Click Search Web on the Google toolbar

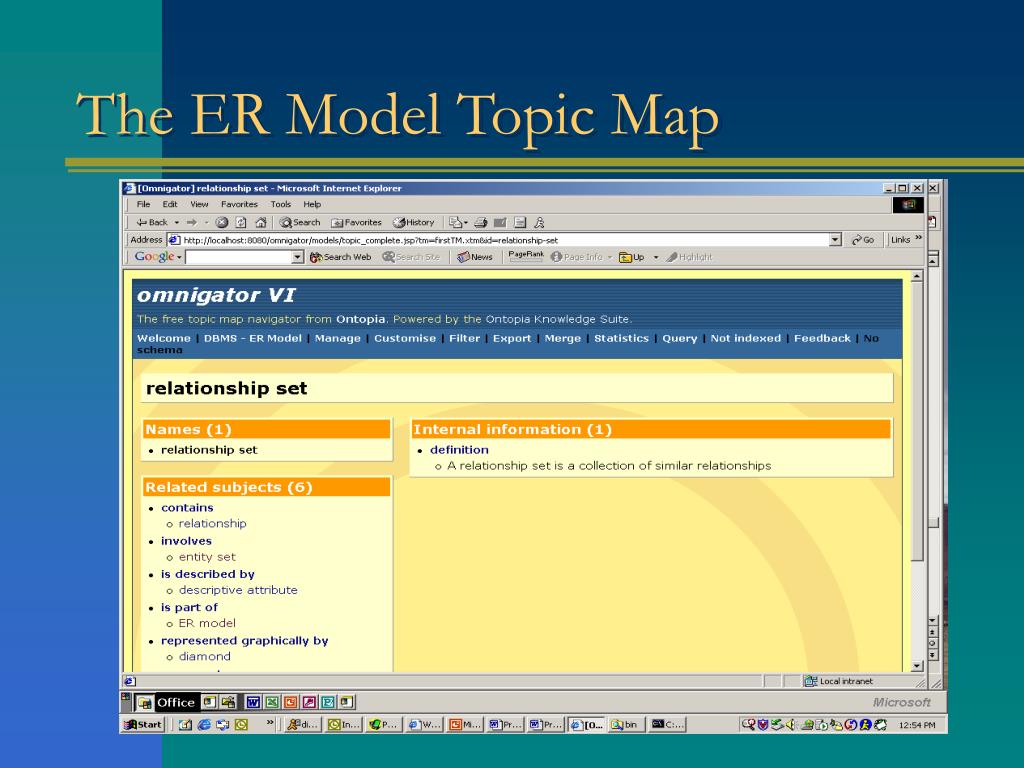[x=340, y=257]
